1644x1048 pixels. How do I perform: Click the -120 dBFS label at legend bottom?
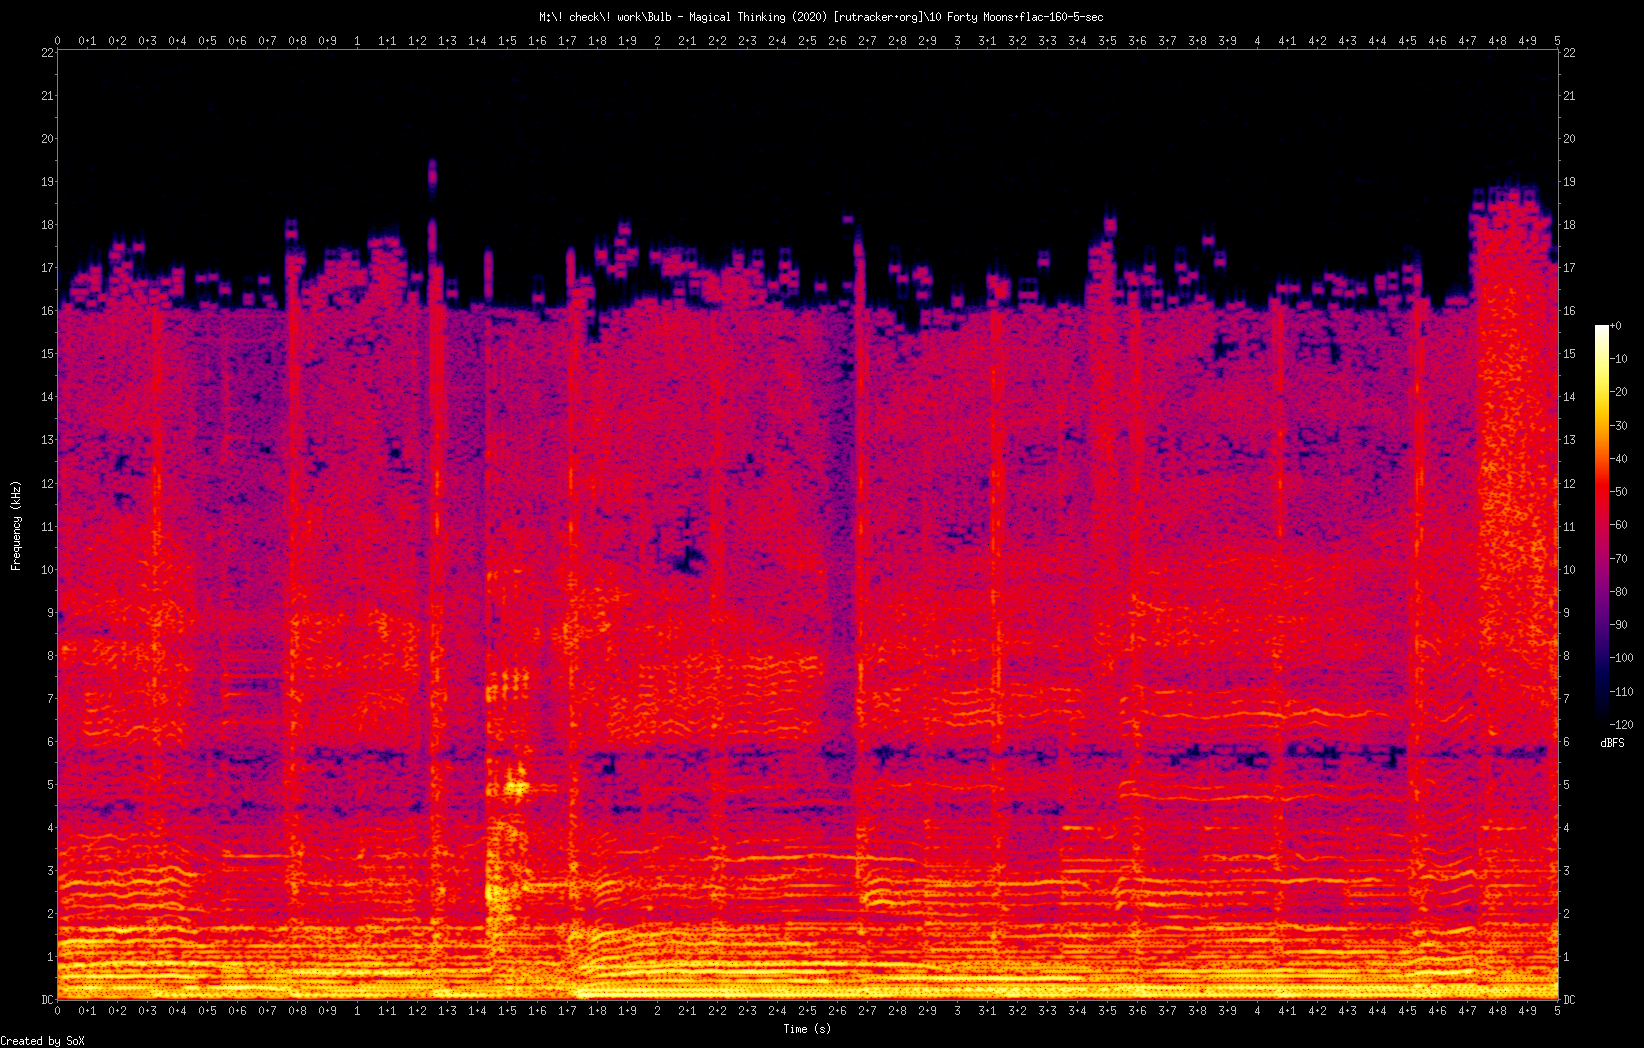pyautogui.click(x=1622, y=725)
